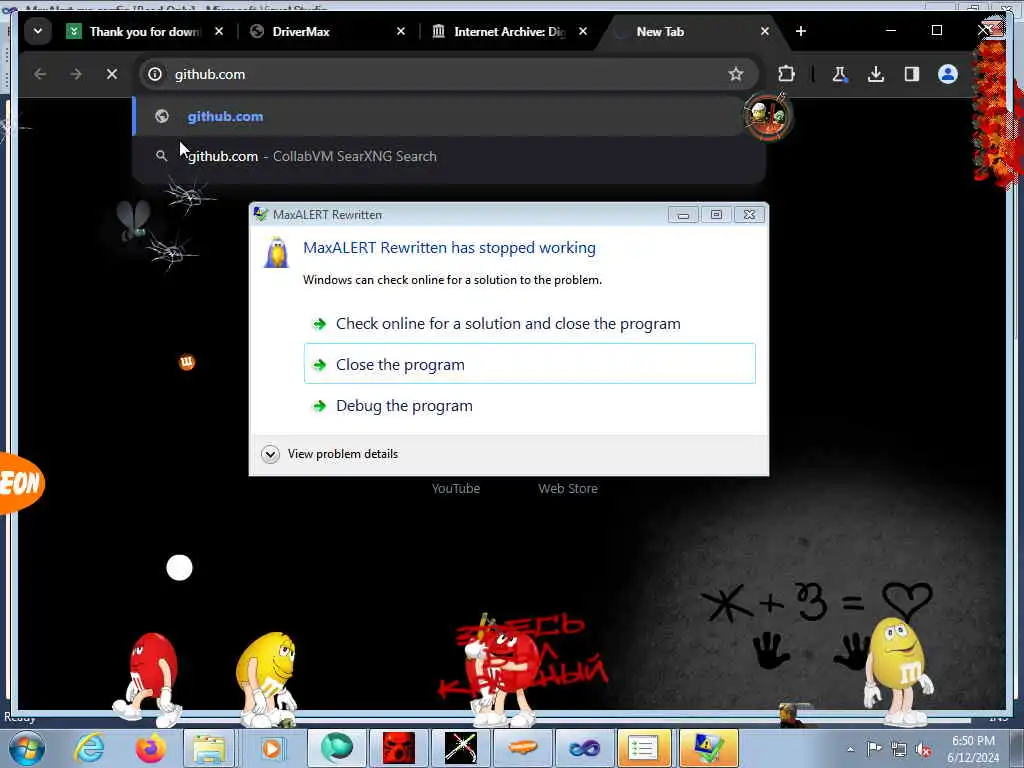Select the github.com URL suggestion
This screenshot has height=768, width=1024.
[x=448, y=116]
